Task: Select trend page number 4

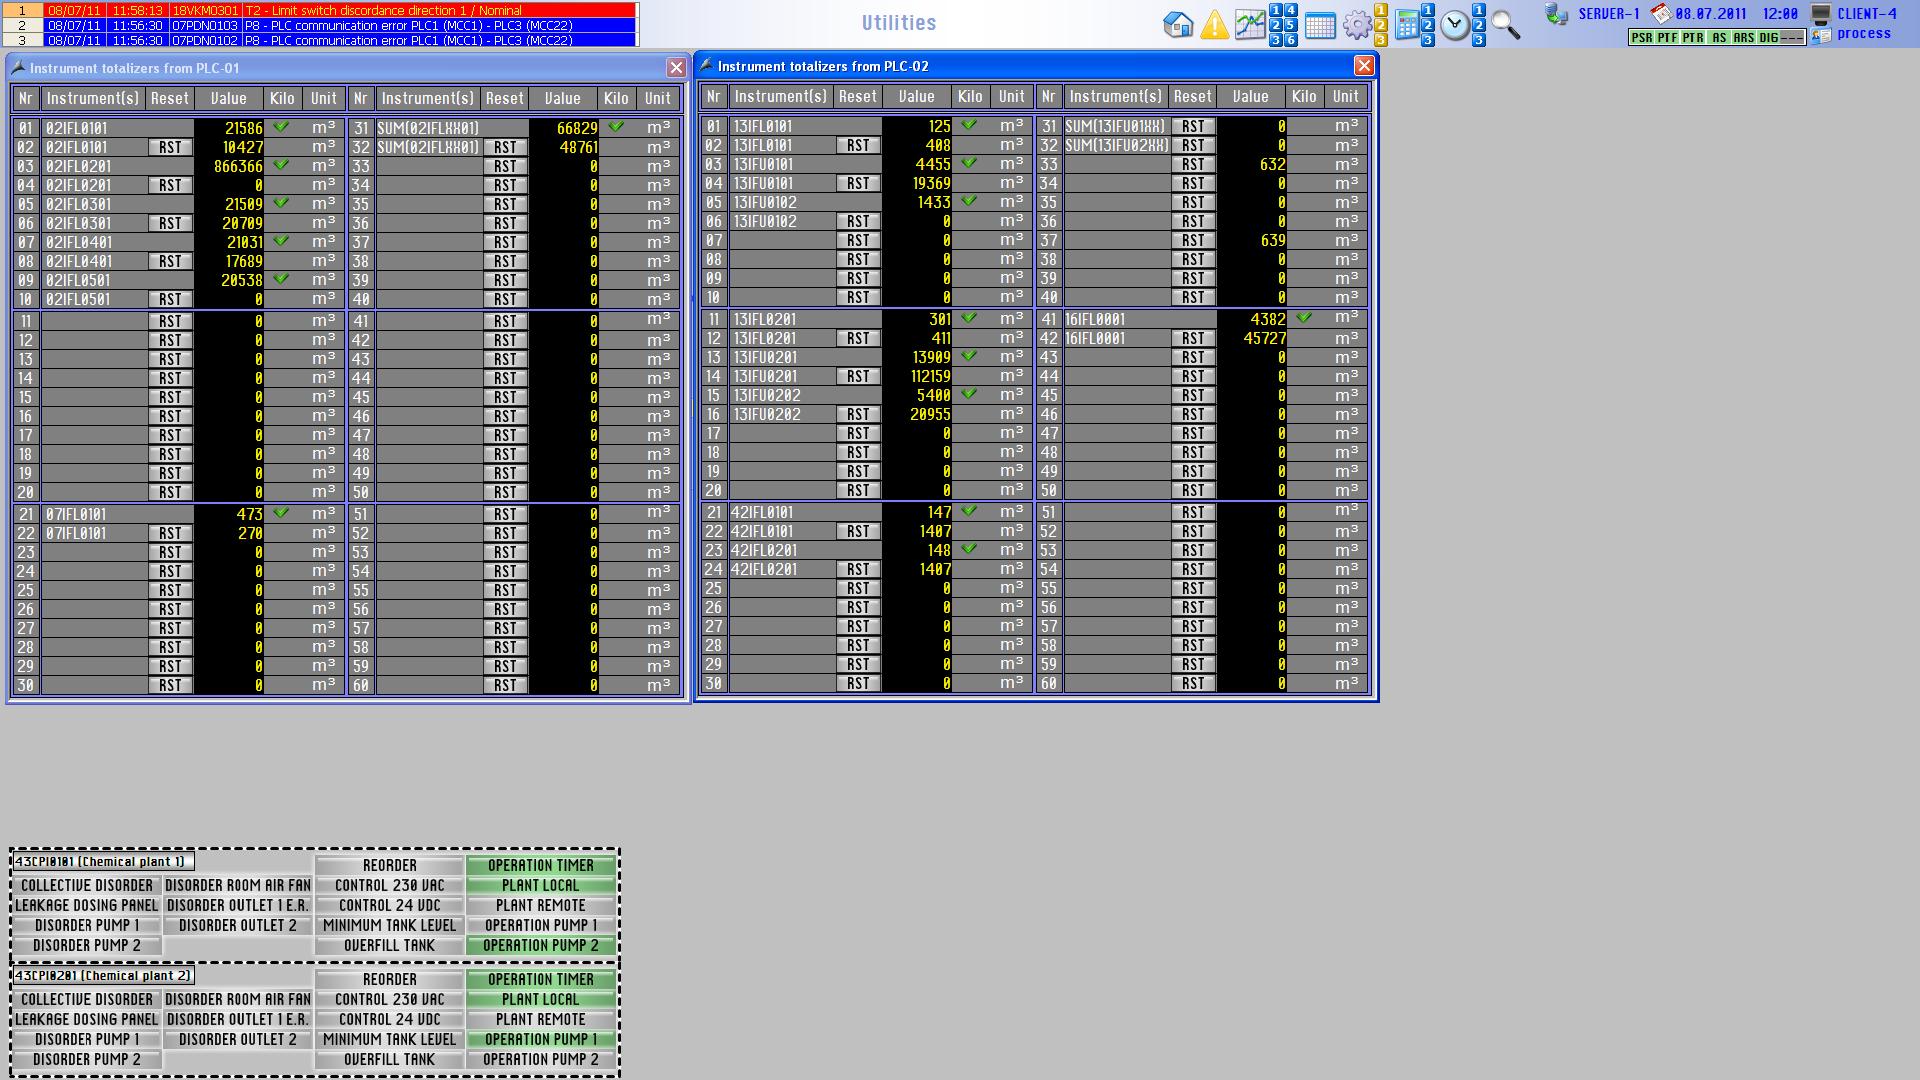Action: point(1291,10)
